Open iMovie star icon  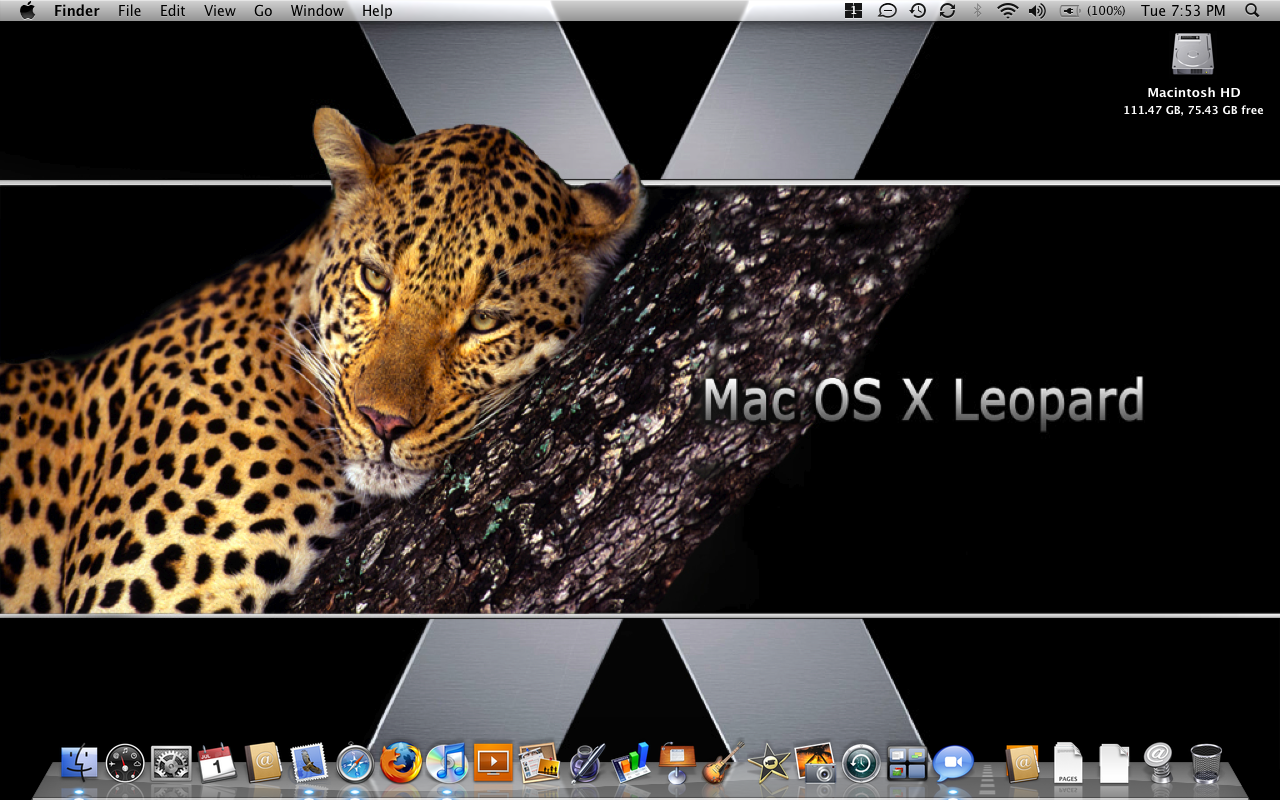click(x=769, y=763)
